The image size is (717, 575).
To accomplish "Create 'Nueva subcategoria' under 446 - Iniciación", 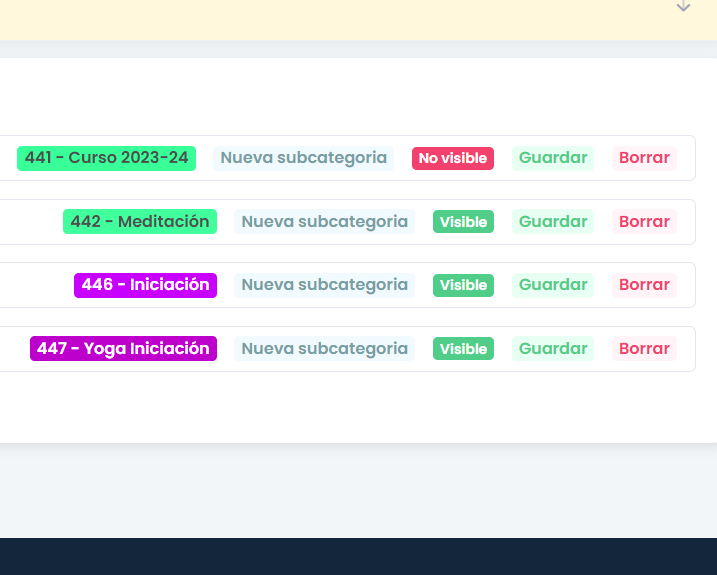I will click(324, 285).
